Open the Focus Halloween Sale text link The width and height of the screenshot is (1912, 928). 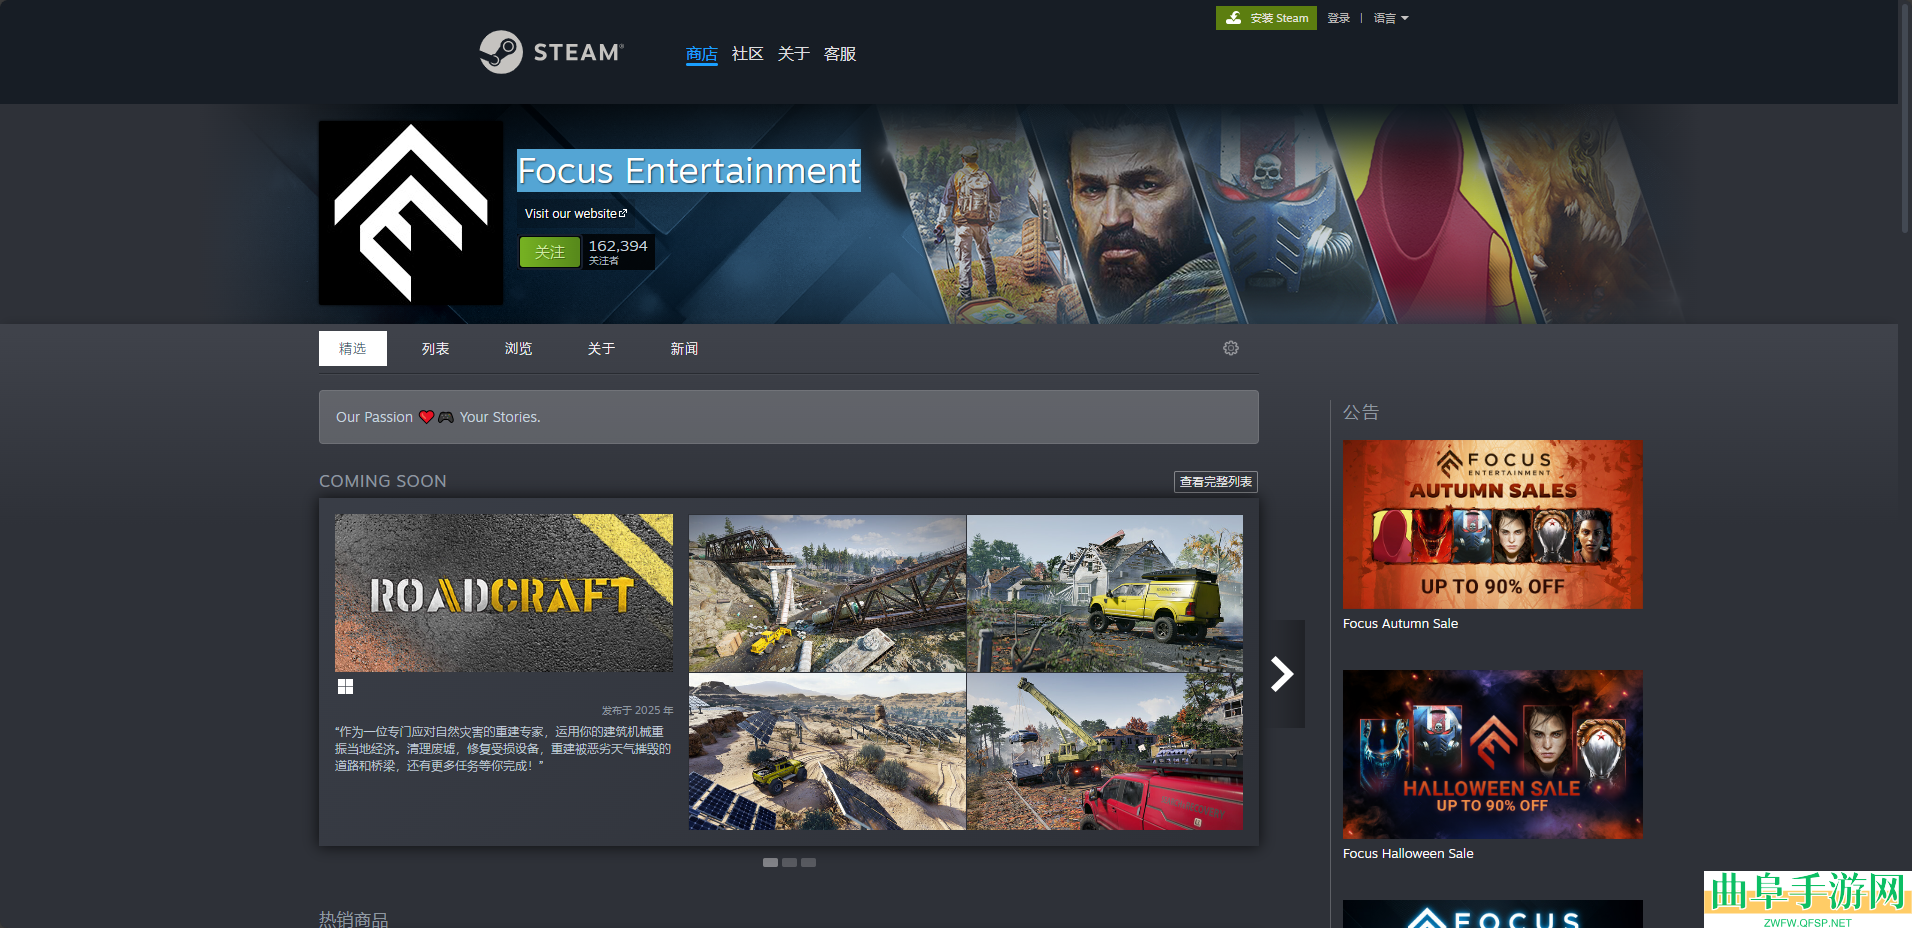1408,853
